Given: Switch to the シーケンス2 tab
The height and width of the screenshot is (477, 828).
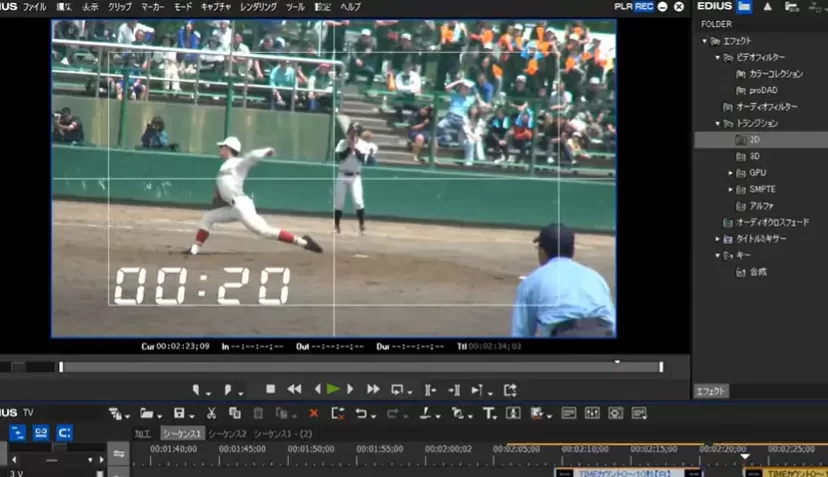Looking at the screenshot, I should (228, 434).
